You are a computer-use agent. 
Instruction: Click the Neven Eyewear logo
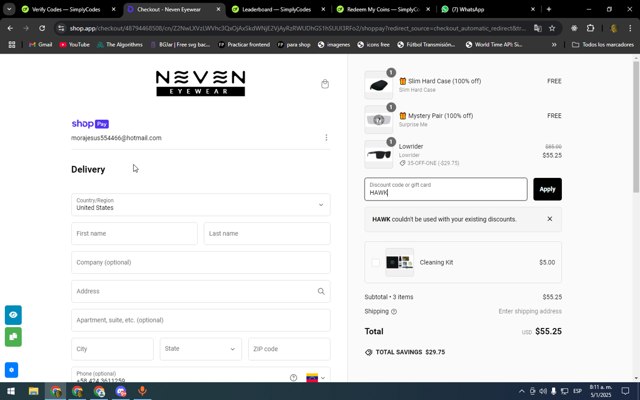(x=200, y=83)
